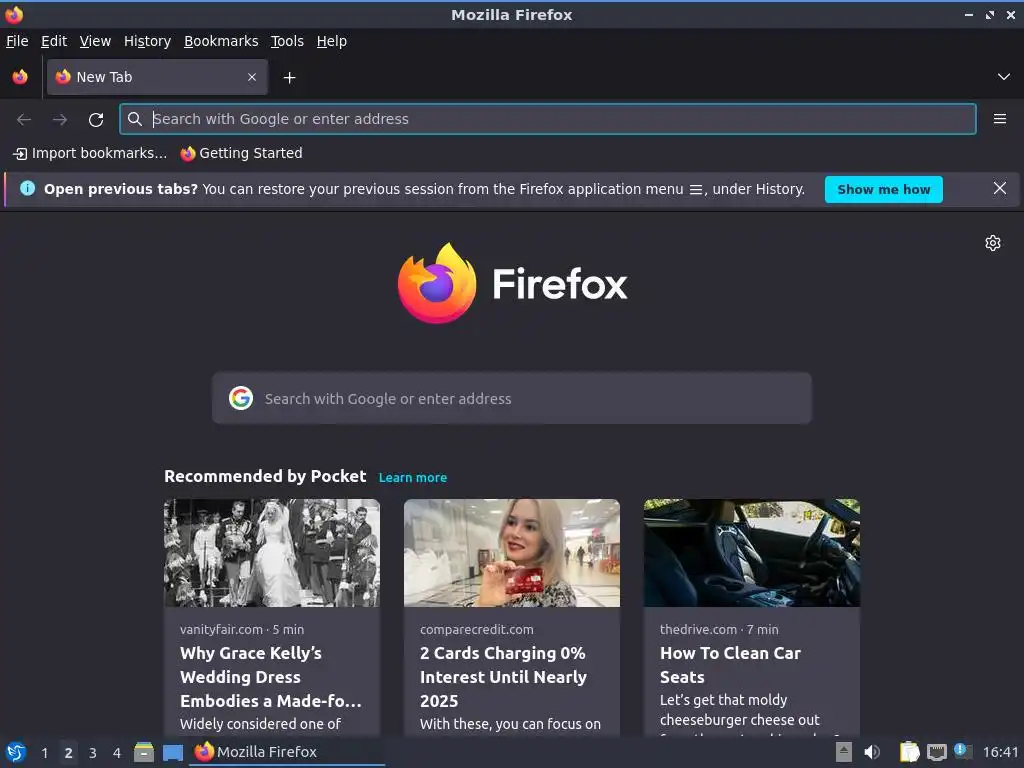Click the Recommended by Pocket heading
The width and height of the screenshot is (1024, 768).
(265, 476)
